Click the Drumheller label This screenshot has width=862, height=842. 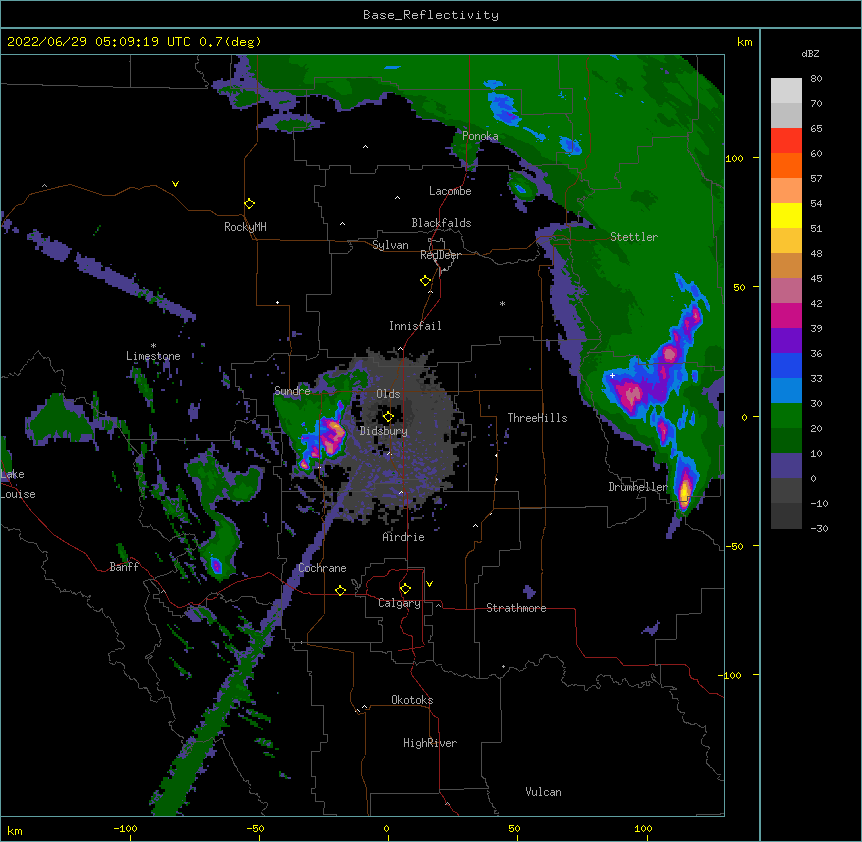click(638, 487)
